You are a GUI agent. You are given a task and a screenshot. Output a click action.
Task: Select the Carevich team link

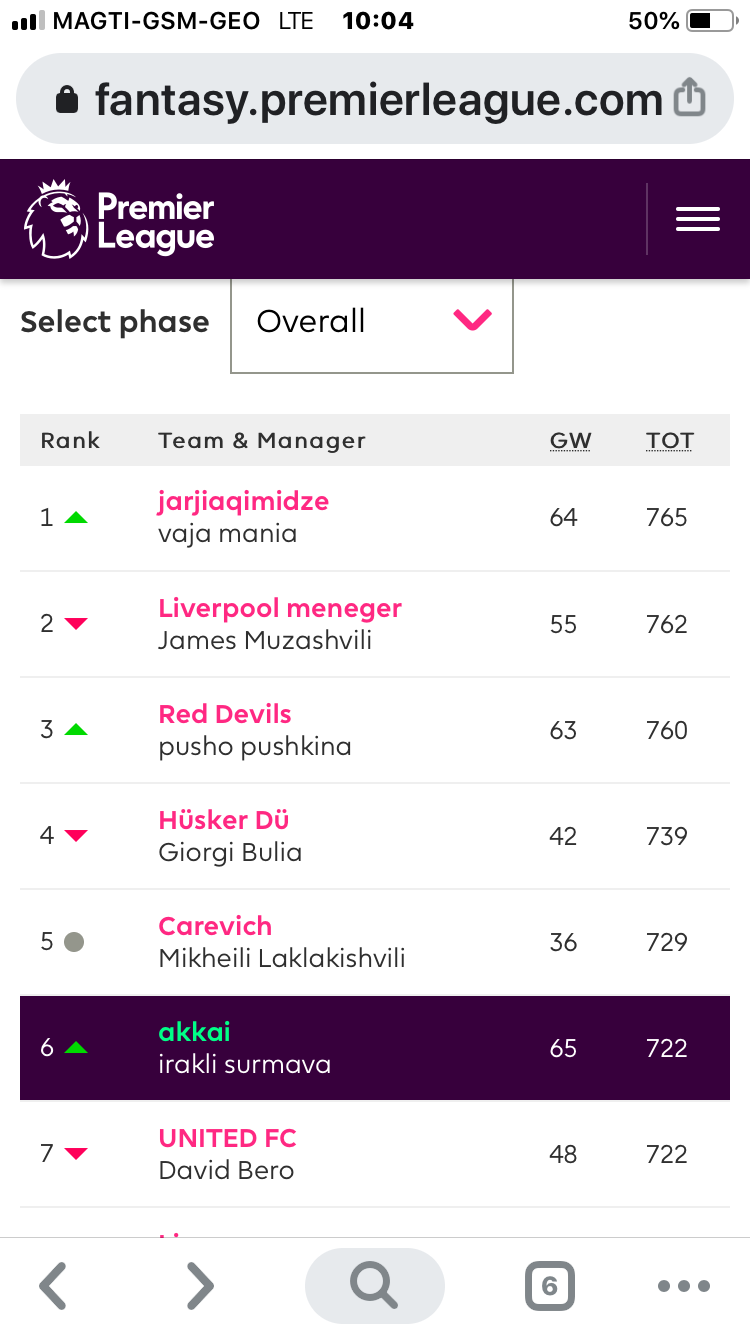click(215, 926)
